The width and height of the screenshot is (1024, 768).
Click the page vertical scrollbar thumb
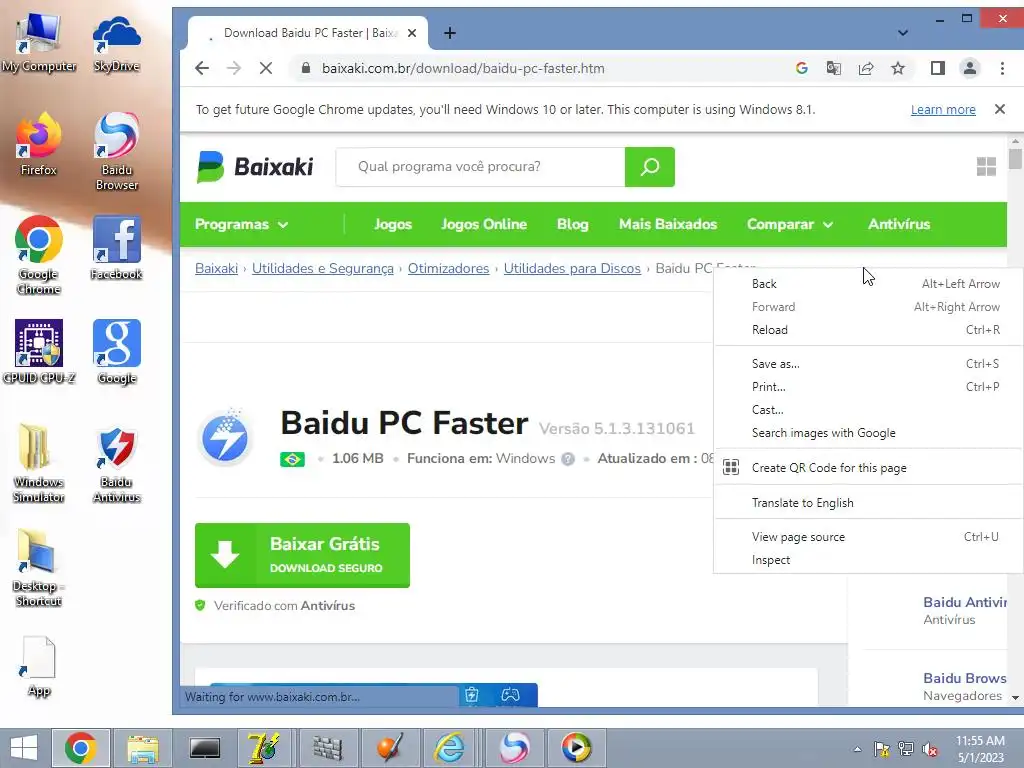click(1015, 159)
